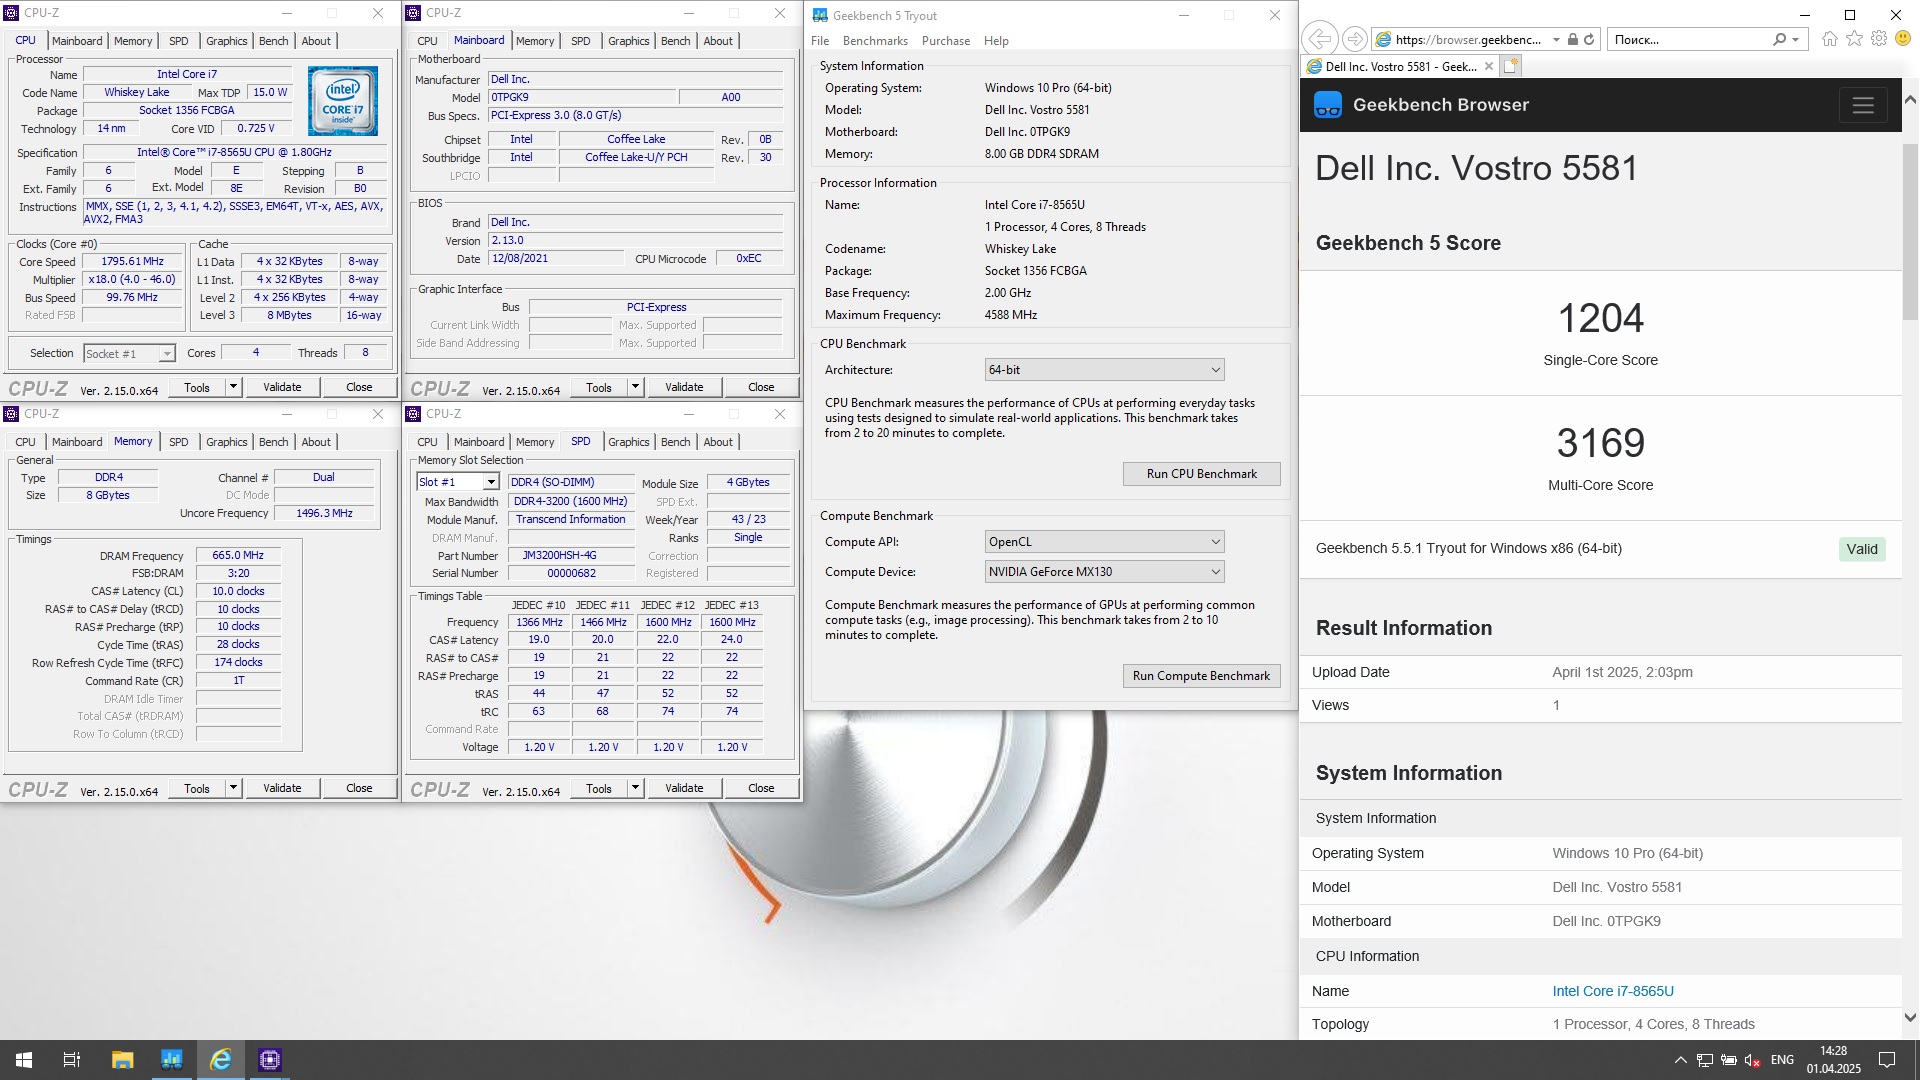The image size is (1920, 1080).
Task: Switch to CPU-Z on the taskbar
Action: [x=270, y=1060]
